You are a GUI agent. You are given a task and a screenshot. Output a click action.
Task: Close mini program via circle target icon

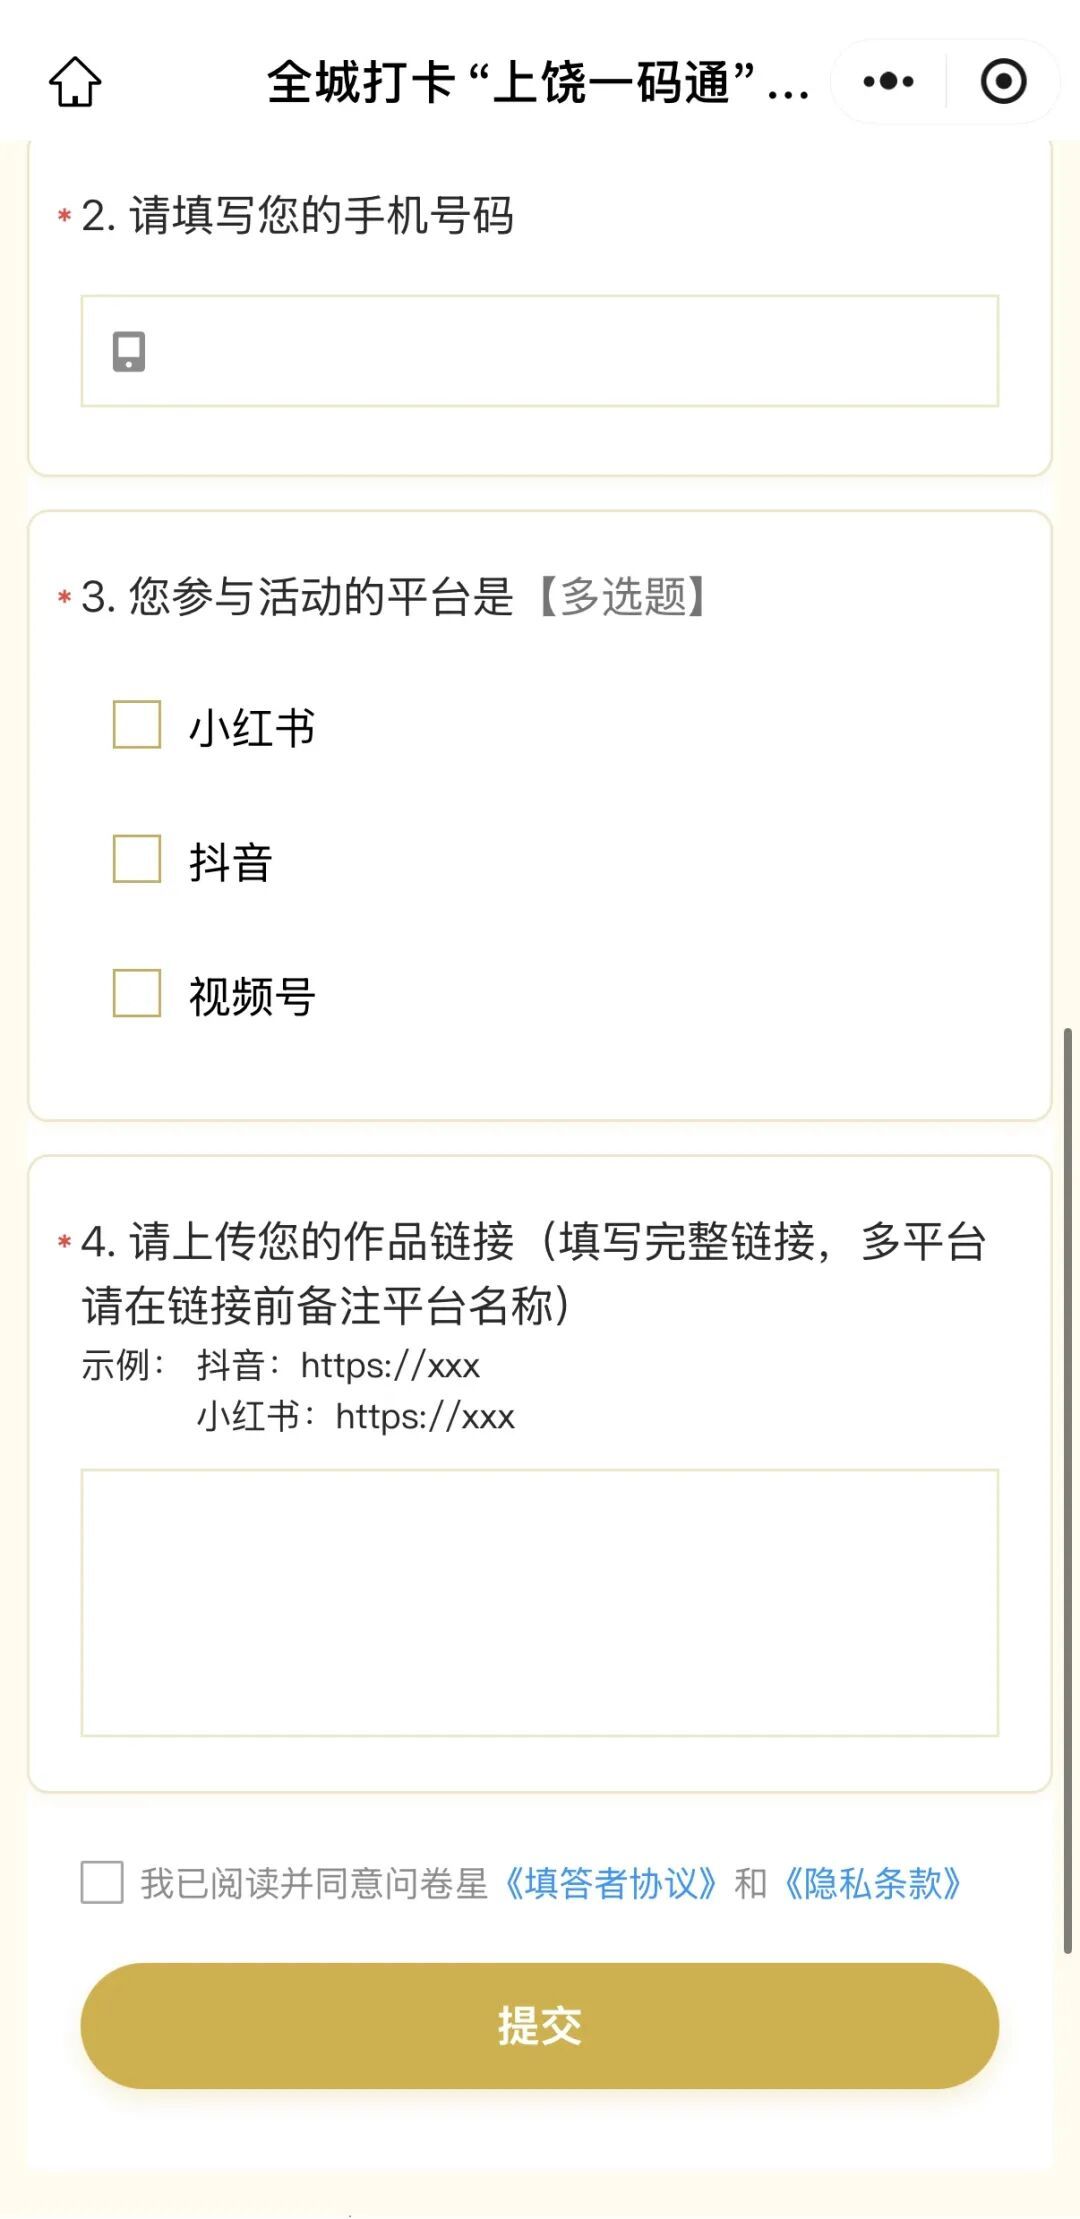tap(1003, 81)
